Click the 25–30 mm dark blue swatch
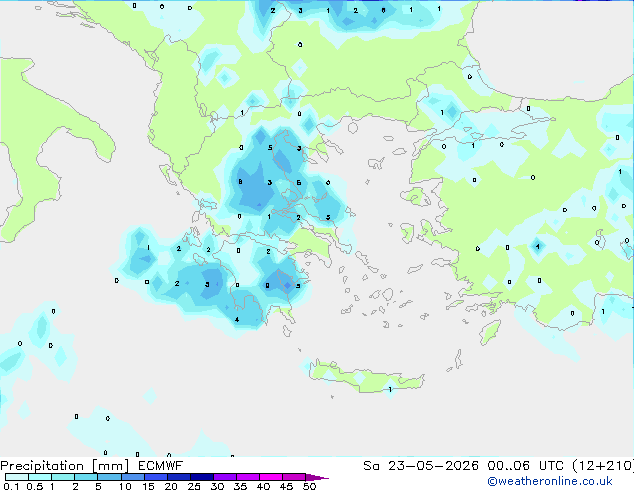 [x=201, y=477]
